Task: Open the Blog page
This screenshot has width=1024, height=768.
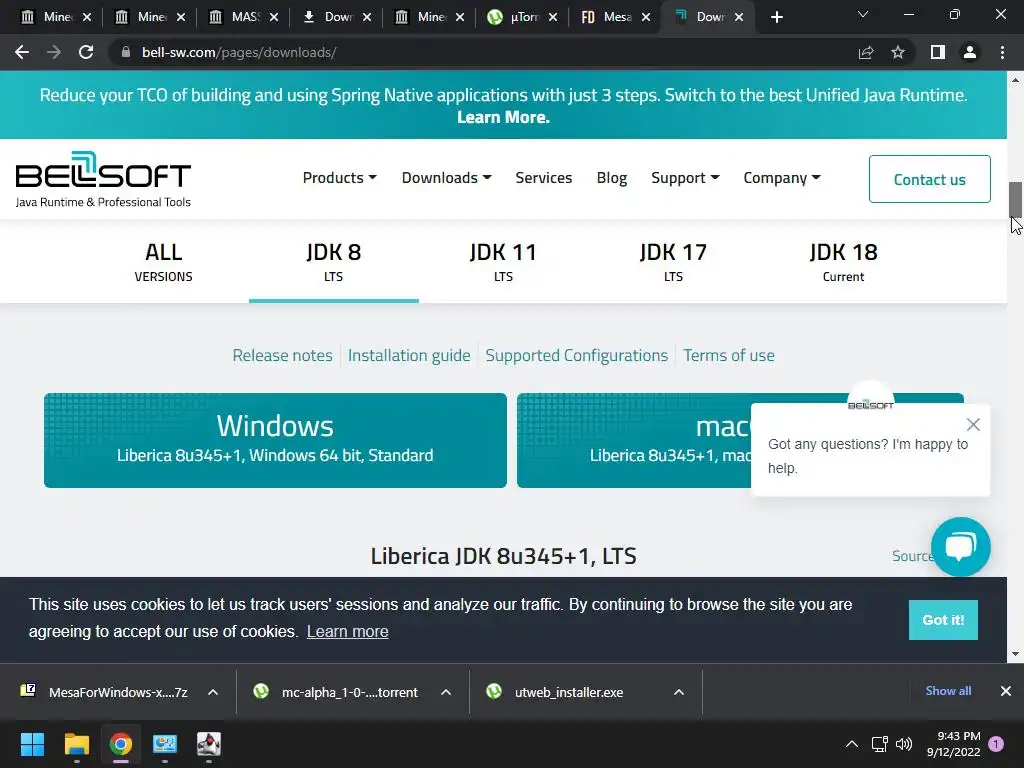Action: (612, 178)
